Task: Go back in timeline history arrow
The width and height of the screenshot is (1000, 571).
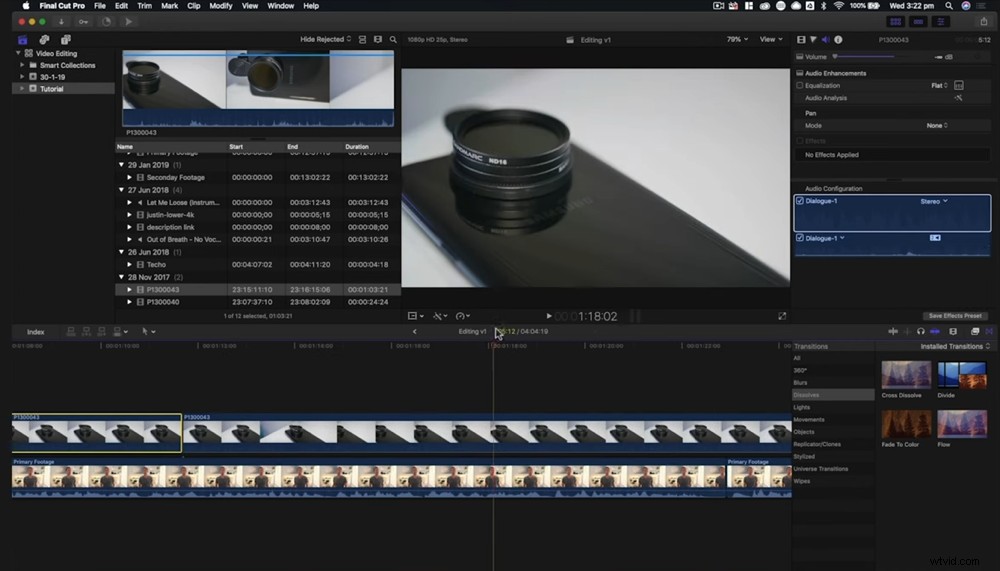Action: pos(415,332)
